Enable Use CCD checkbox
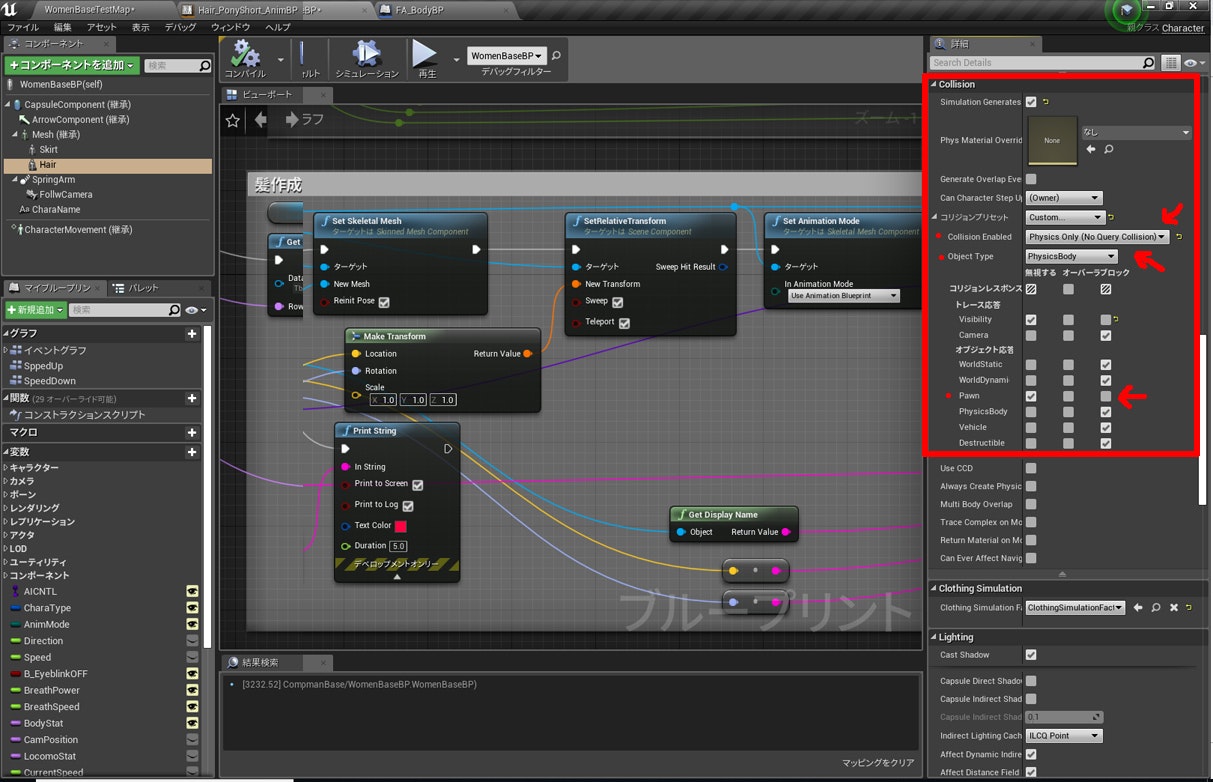 [1031, 468]
